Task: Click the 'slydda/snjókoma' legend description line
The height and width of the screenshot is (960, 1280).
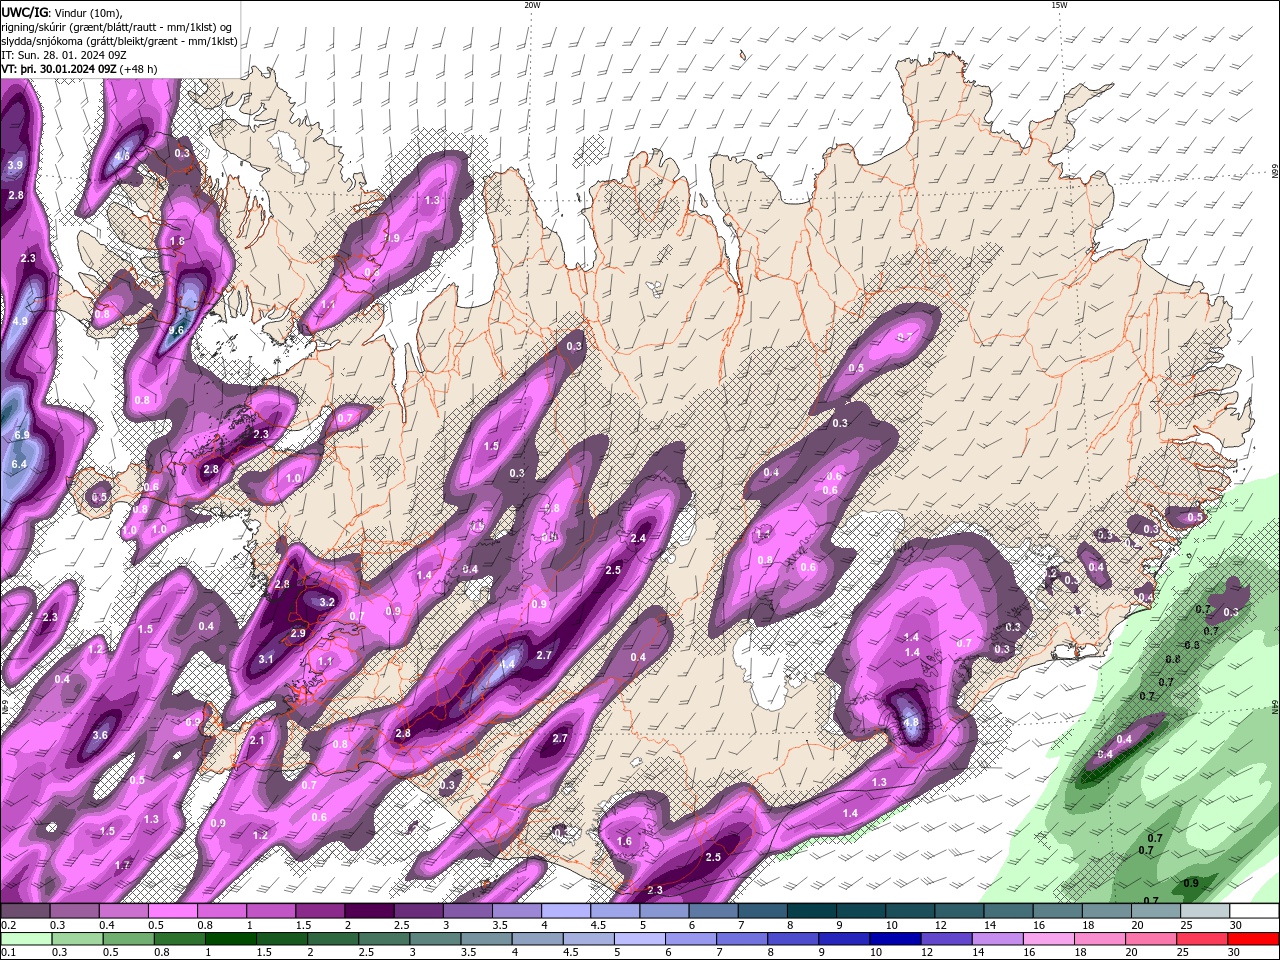Action: coord(119,41)
